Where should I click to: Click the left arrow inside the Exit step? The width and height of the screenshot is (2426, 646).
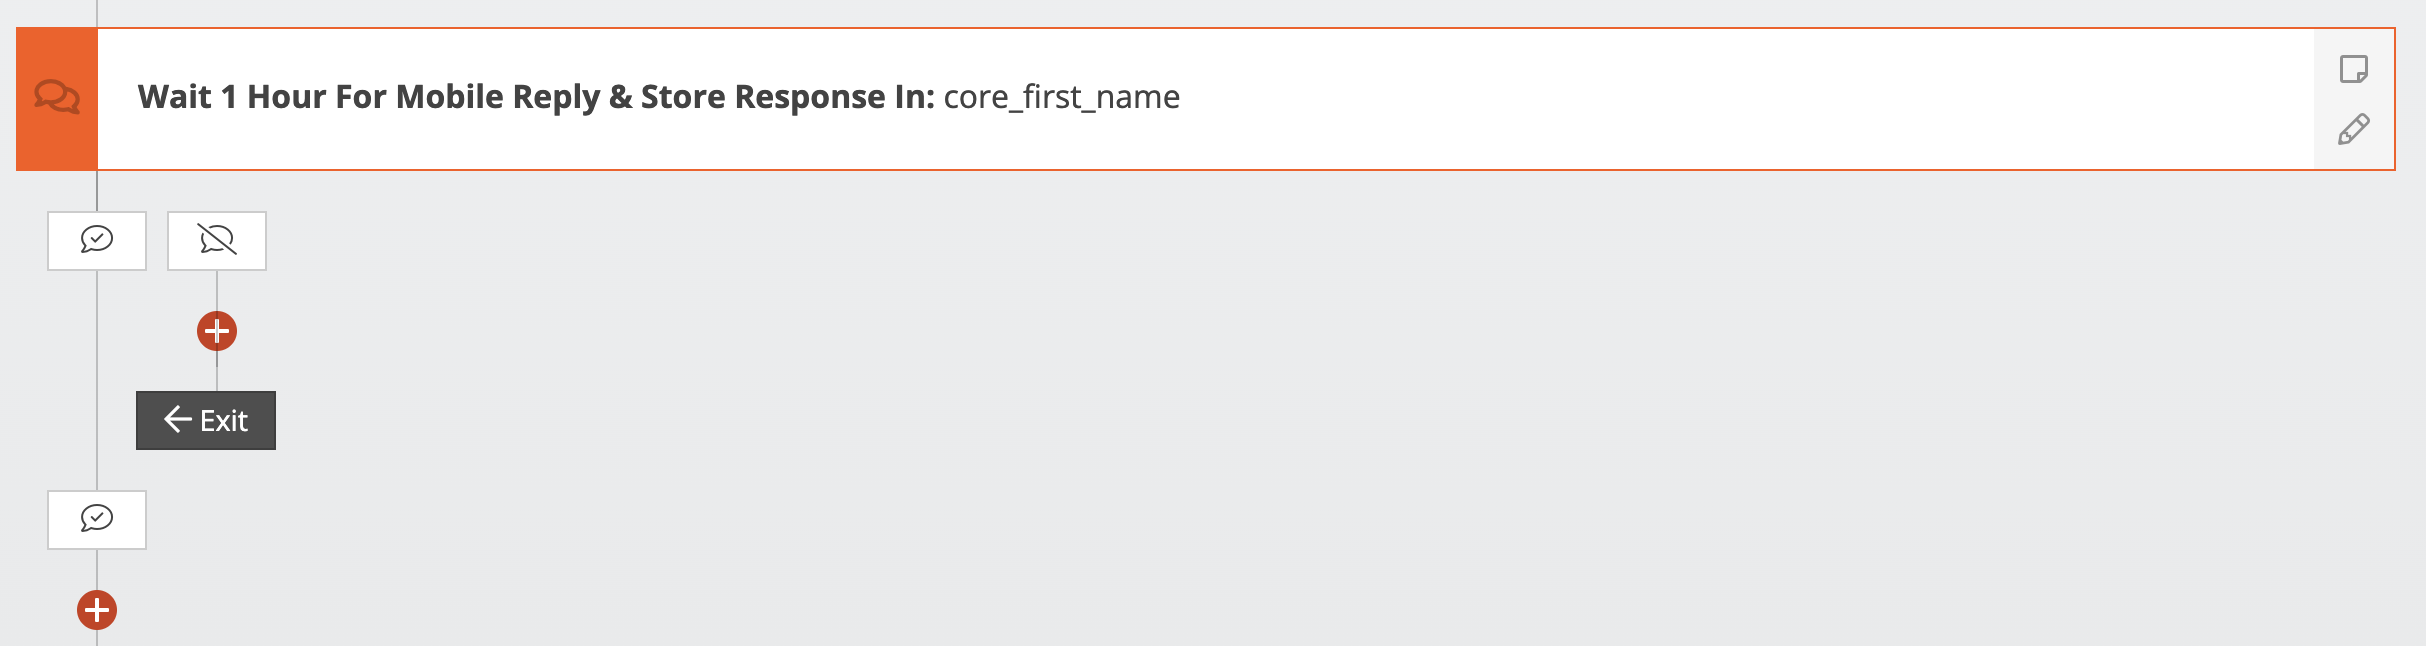tap(177, 420)
